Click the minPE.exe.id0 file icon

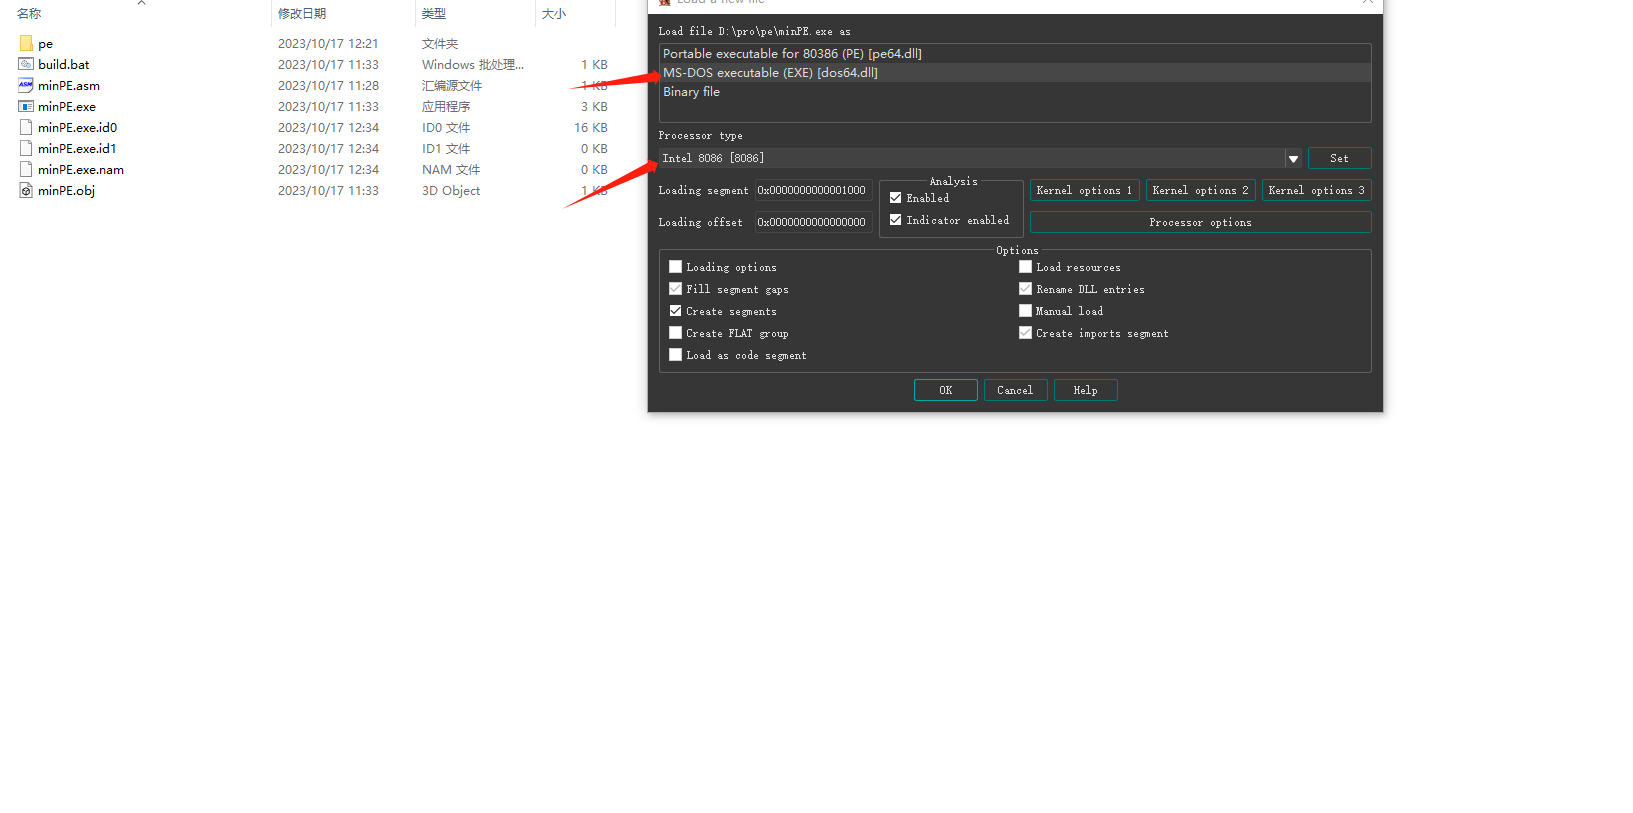click(x=26, y=128)
